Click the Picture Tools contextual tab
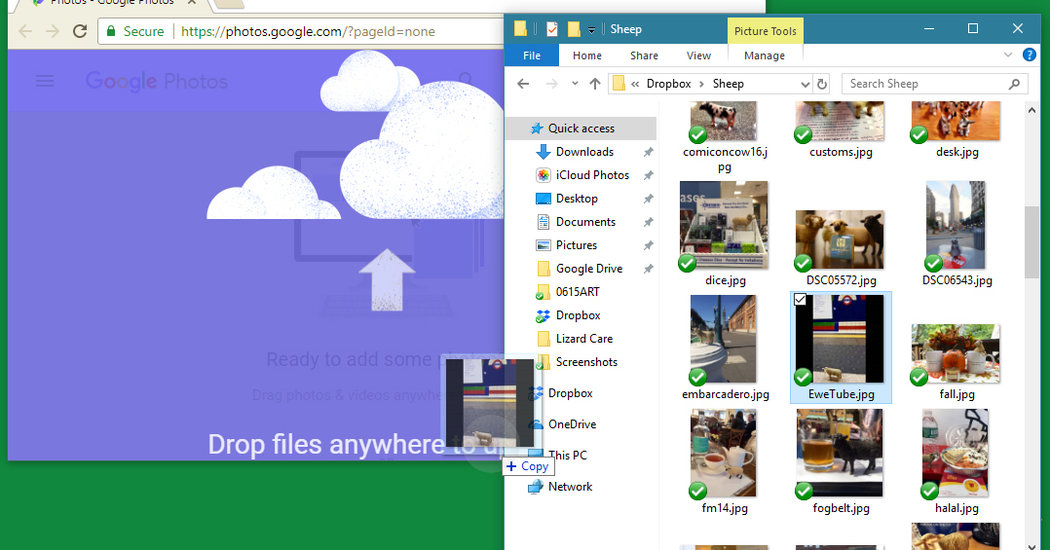The height and width of the screenshot is (550, 1050). tap(765, 31)
